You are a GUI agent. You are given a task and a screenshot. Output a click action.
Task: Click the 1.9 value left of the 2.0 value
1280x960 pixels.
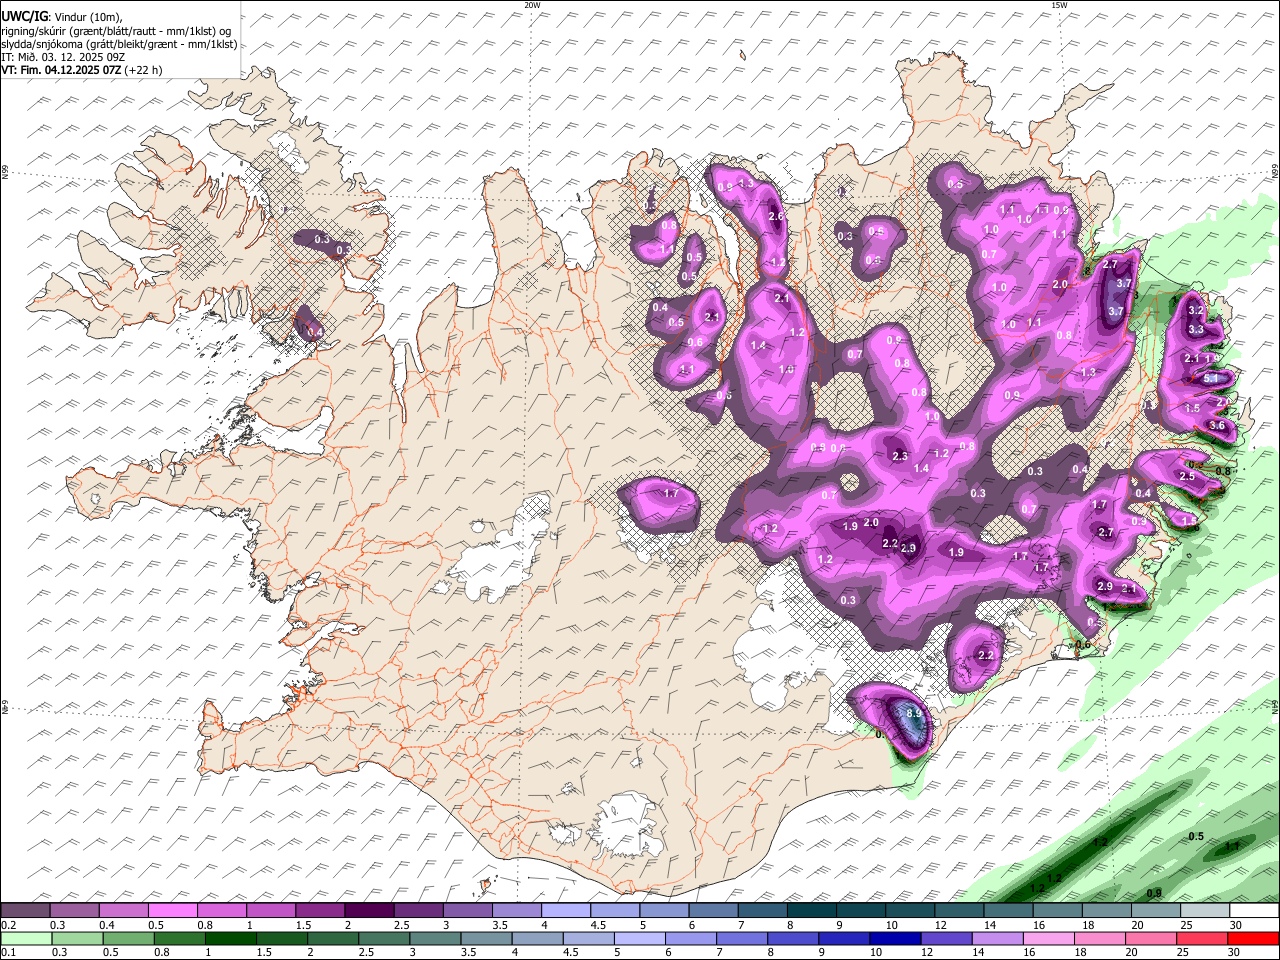click(850, 527)
